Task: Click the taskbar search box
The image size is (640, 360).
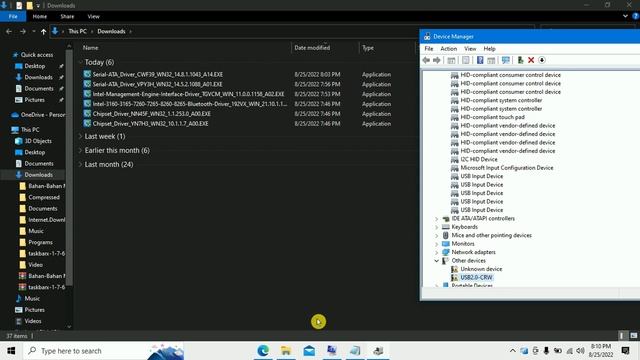Action: click(x=104, y=351)
